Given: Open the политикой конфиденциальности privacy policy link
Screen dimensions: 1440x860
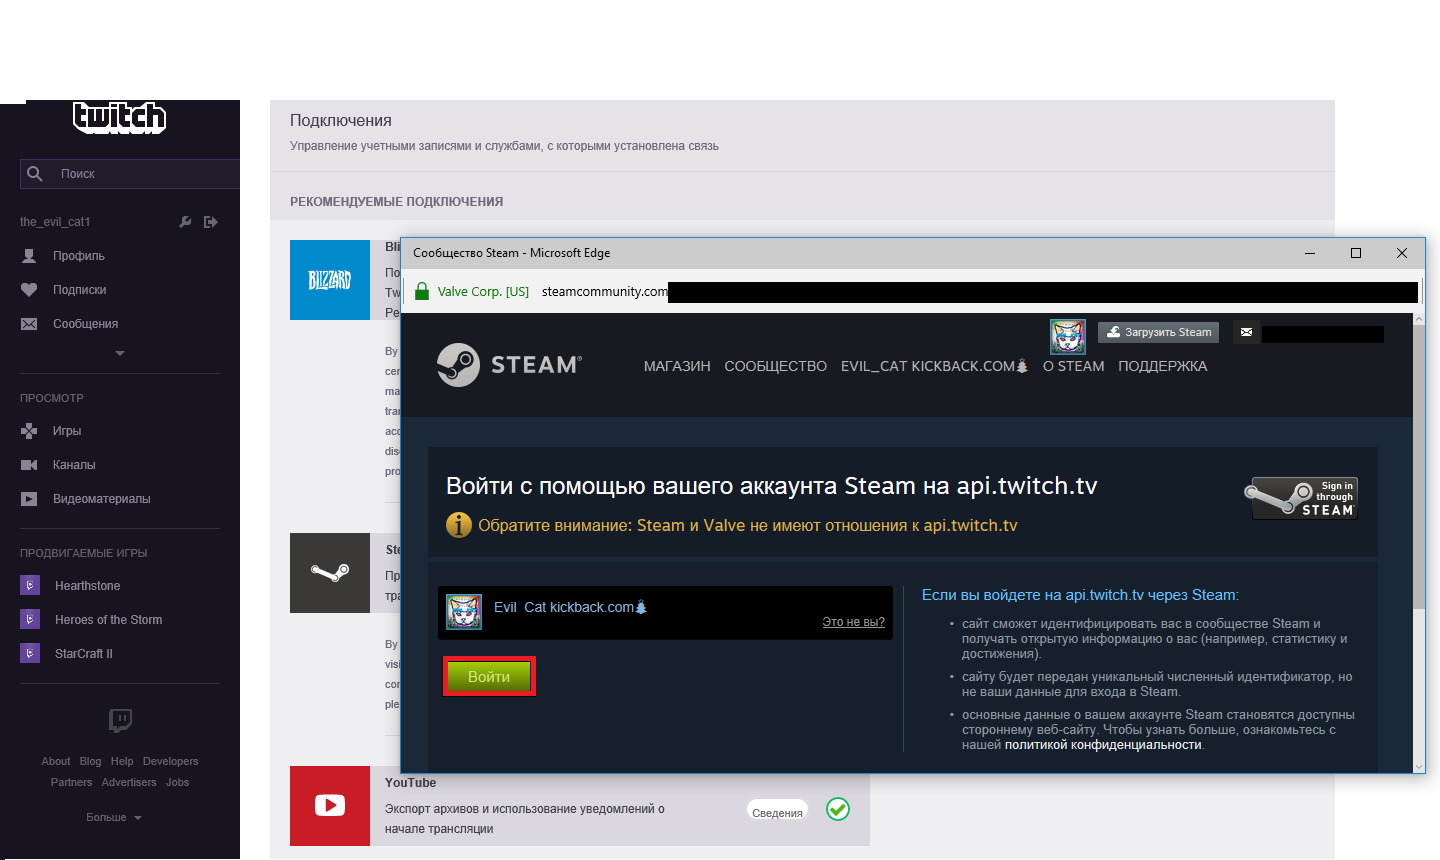Looking at the screenshot, I should (1103, 745).
